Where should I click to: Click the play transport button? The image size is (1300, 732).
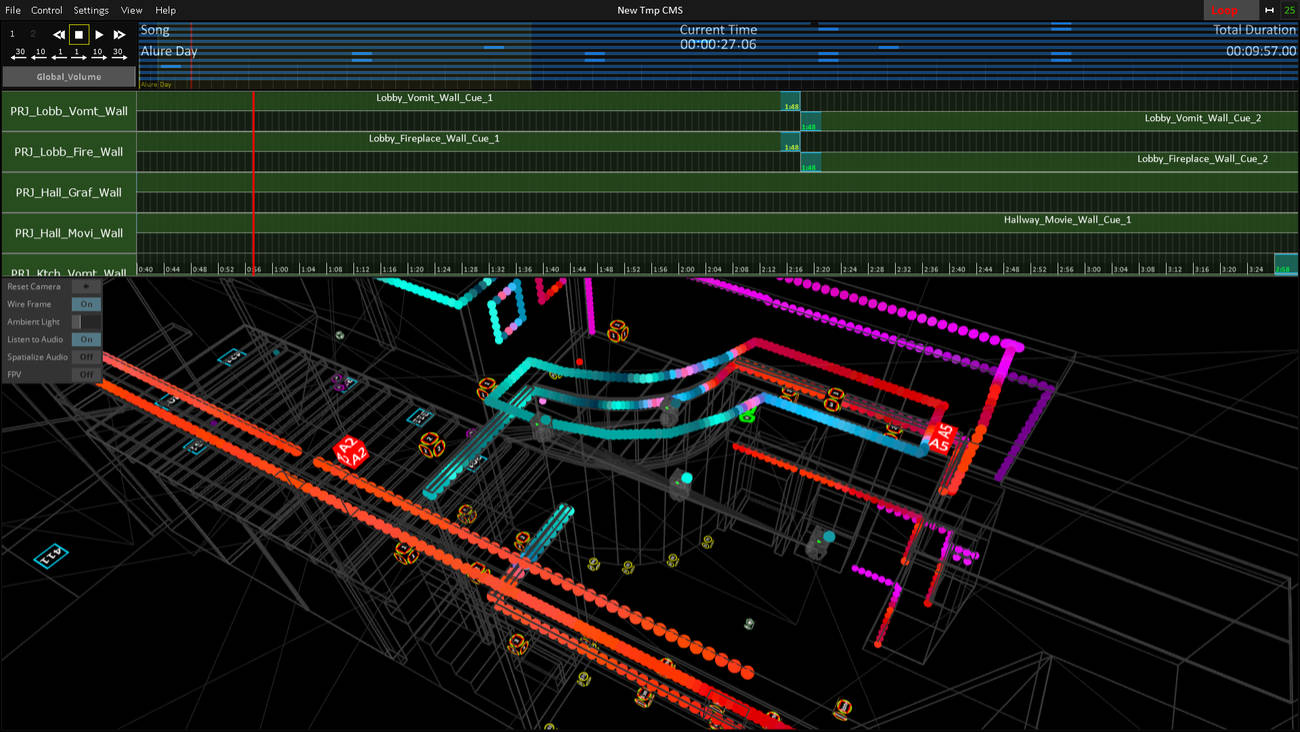(x=99, y=34)
